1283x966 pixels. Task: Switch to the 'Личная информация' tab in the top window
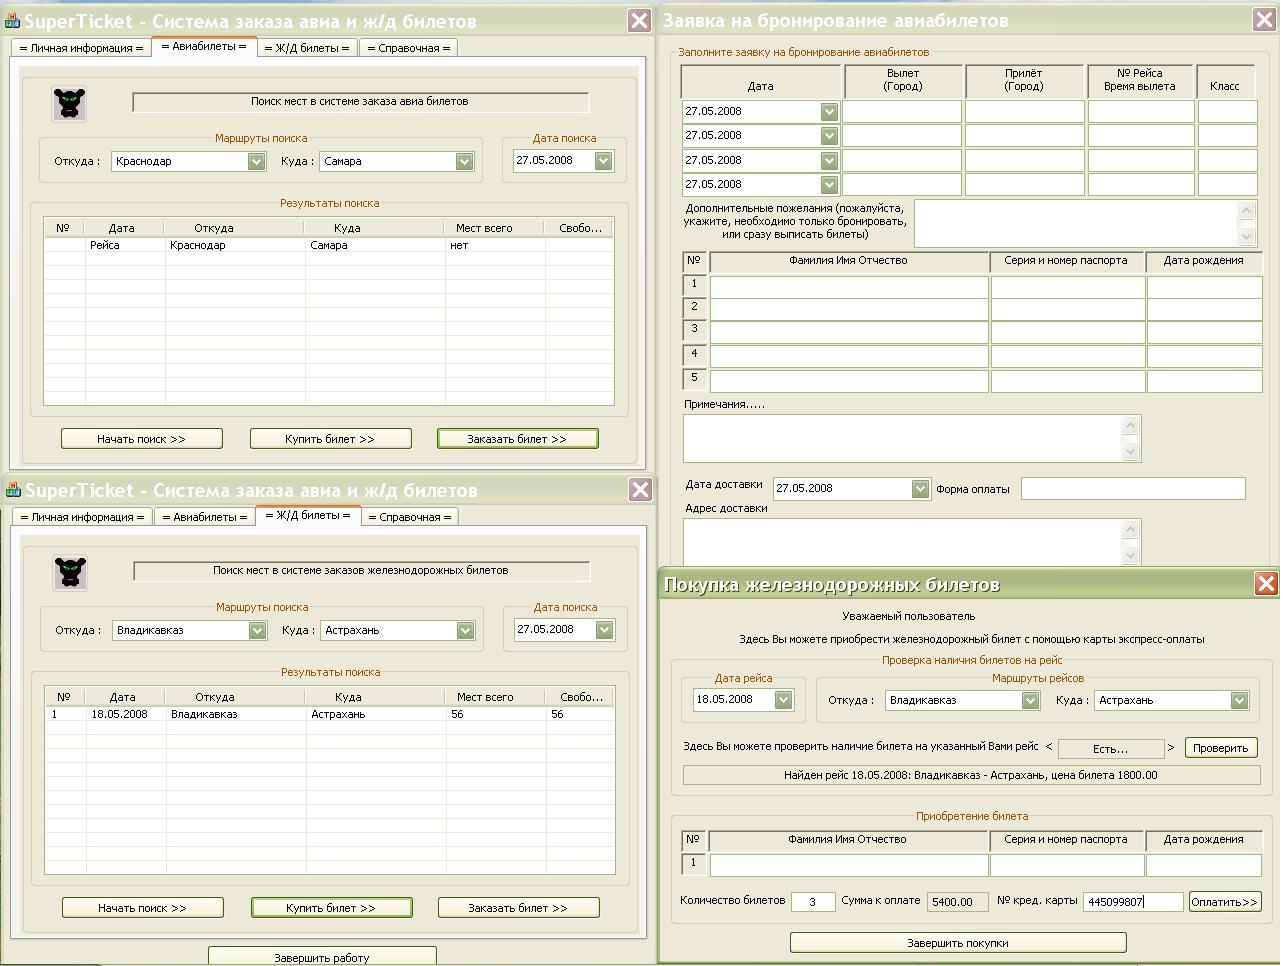click(82, 48)
